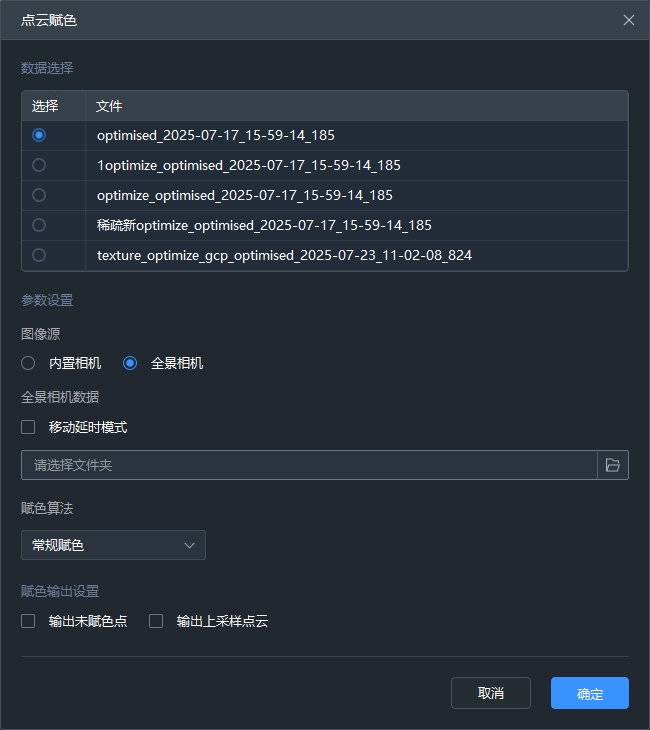This screenshot has width=650, height=730.
Task: Enable the 移动延时模式 checkbox
Action: point(29,427)
